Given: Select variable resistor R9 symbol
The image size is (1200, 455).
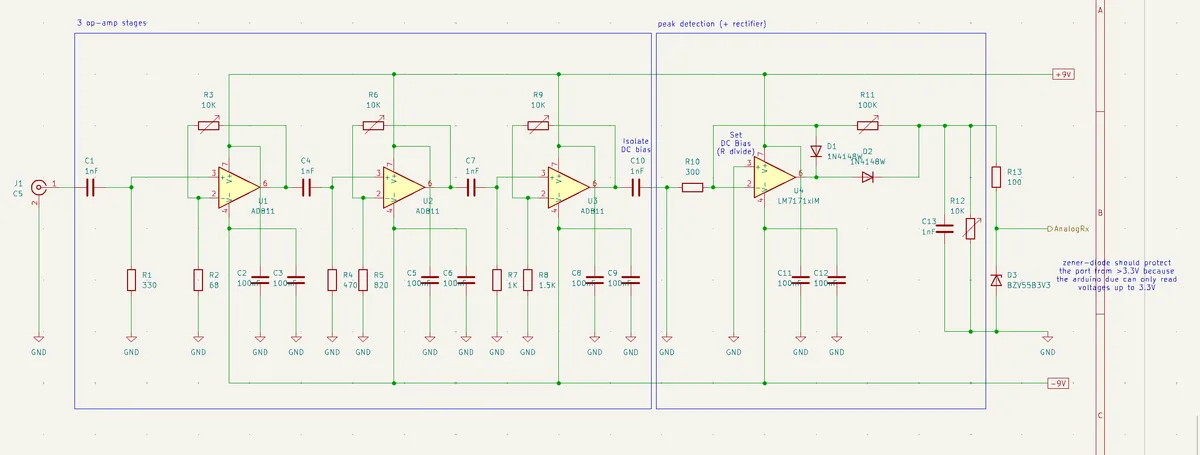Looking at the screenshot, I should [538, 126].
